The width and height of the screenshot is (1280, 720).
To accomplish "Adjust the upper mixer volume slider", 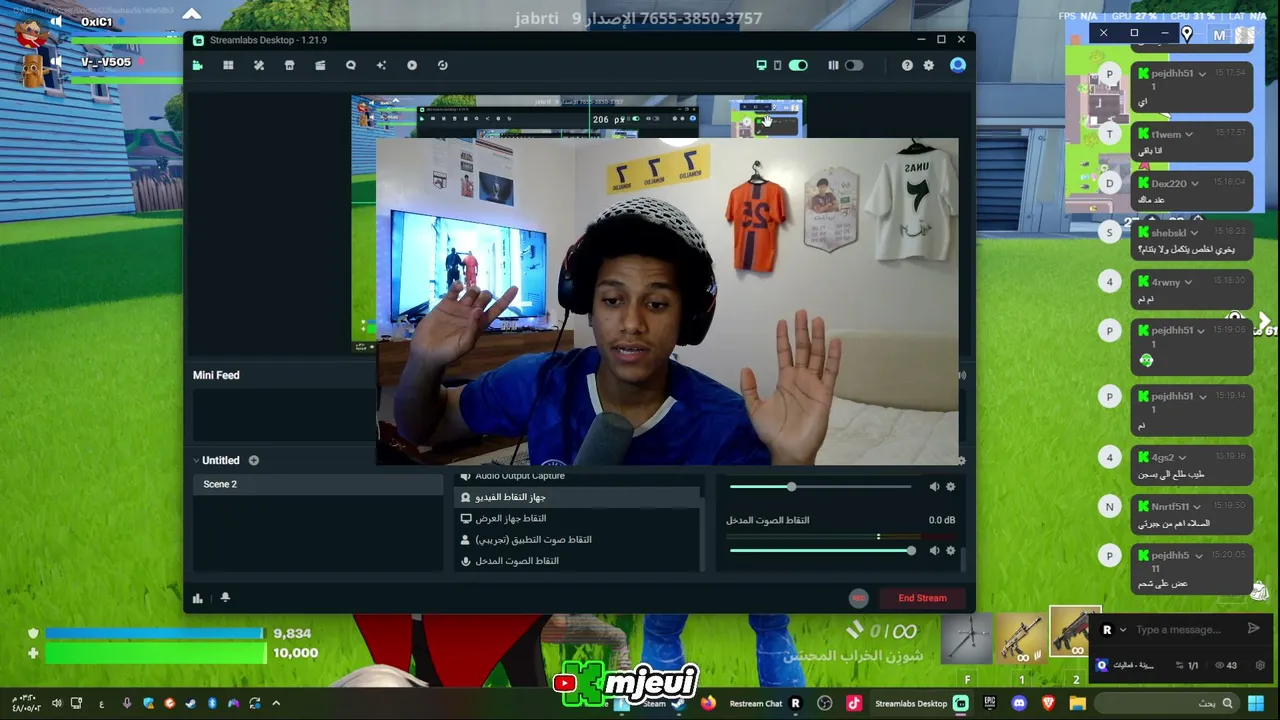I will coord(821,487).
